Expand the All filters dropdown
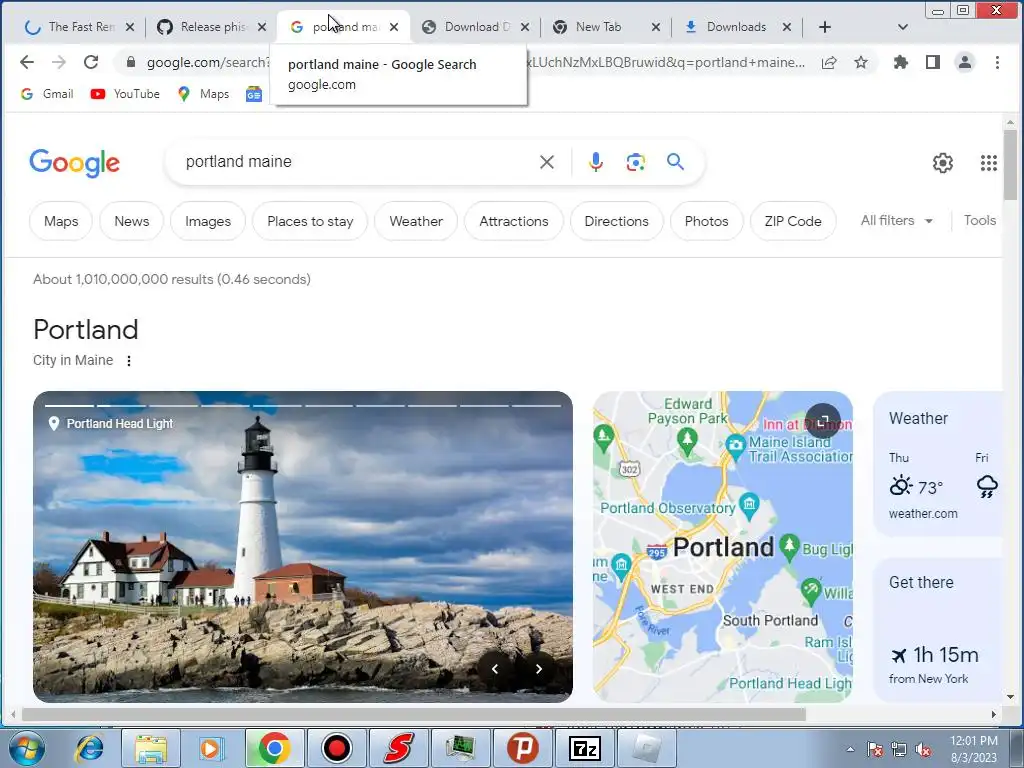Viewport: 1024px width, 768px height. [x=896, y=221]
